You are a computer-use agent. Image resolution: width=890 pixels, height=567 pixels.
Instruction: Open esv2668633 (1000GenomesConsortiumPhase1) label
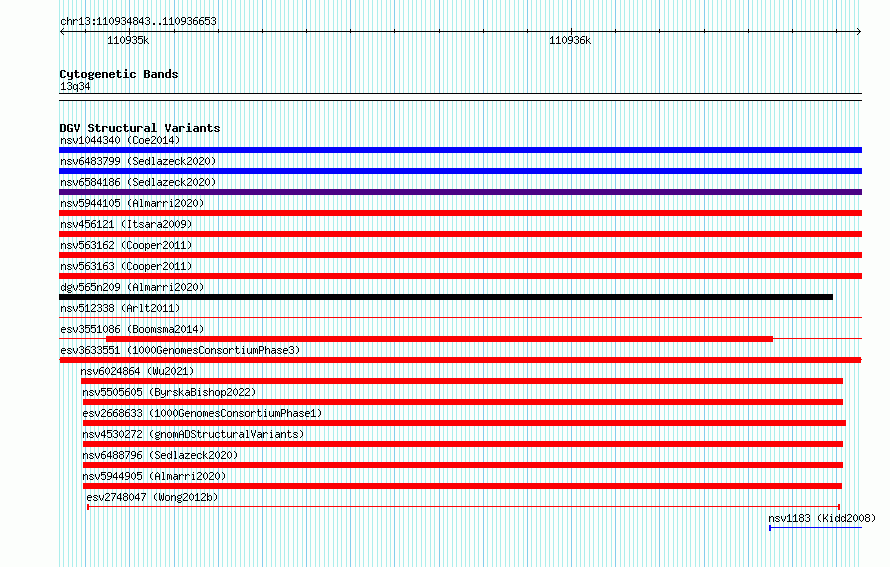(x=202, y=413)
